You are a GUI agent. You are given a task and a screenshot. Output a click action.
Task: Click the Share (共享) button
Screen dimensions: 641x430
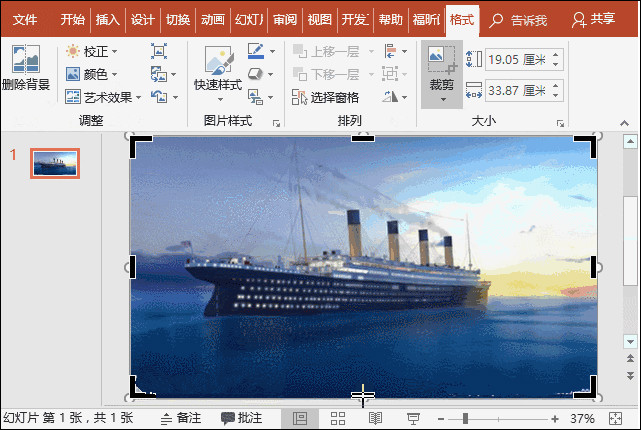(594, 19)
